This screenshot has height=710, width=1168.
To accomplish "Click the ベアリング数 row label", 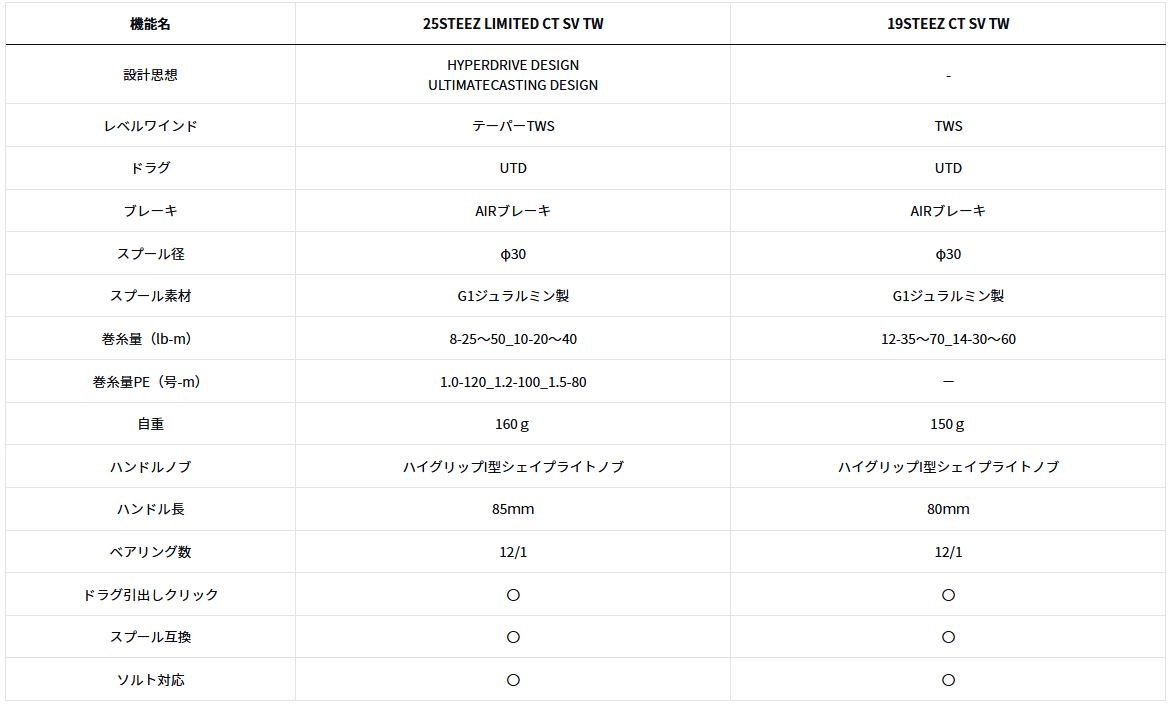I will 150,552.
